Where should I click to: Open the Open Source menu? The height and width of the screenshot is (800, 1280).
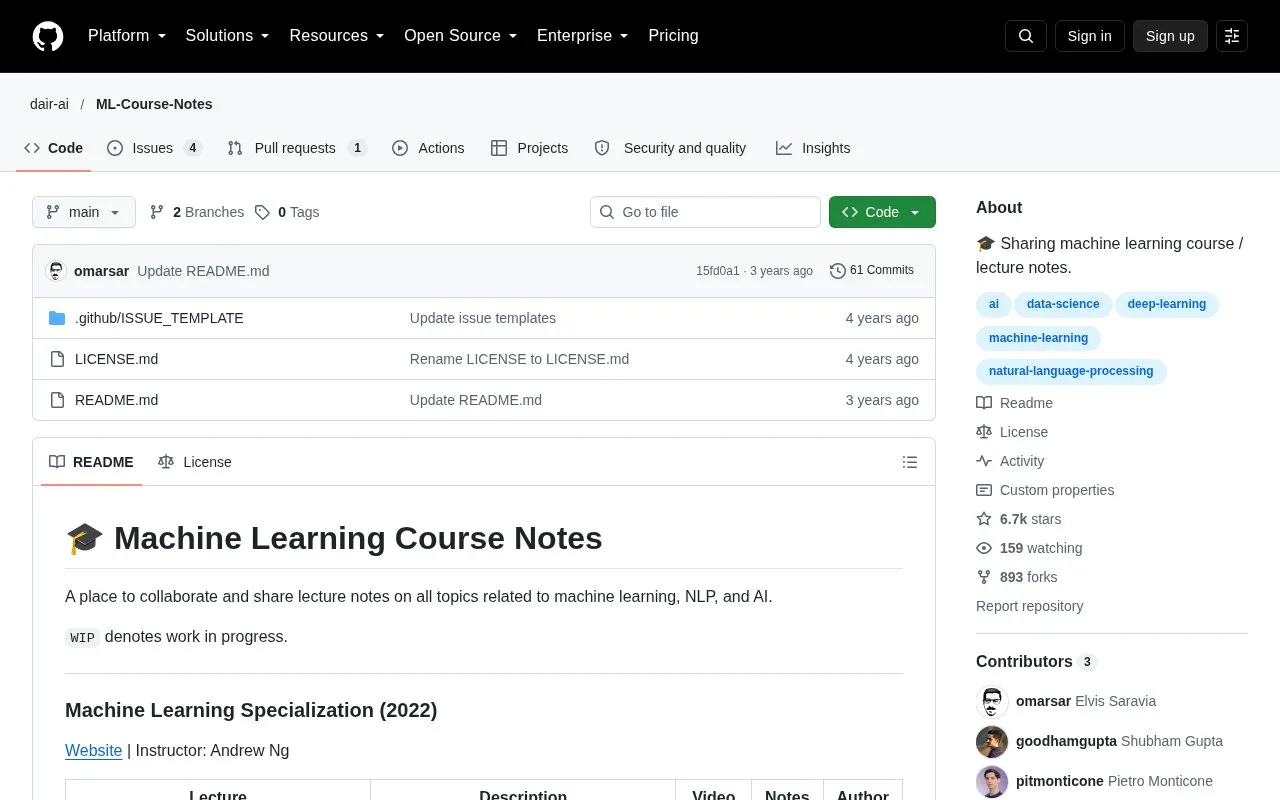click(x=461, y=36)
